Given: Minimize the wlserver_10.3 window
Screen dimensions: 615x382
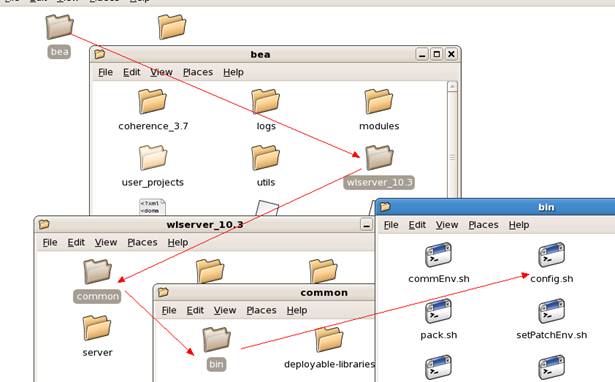Looking at the screenshot, I should click(366, 225).
